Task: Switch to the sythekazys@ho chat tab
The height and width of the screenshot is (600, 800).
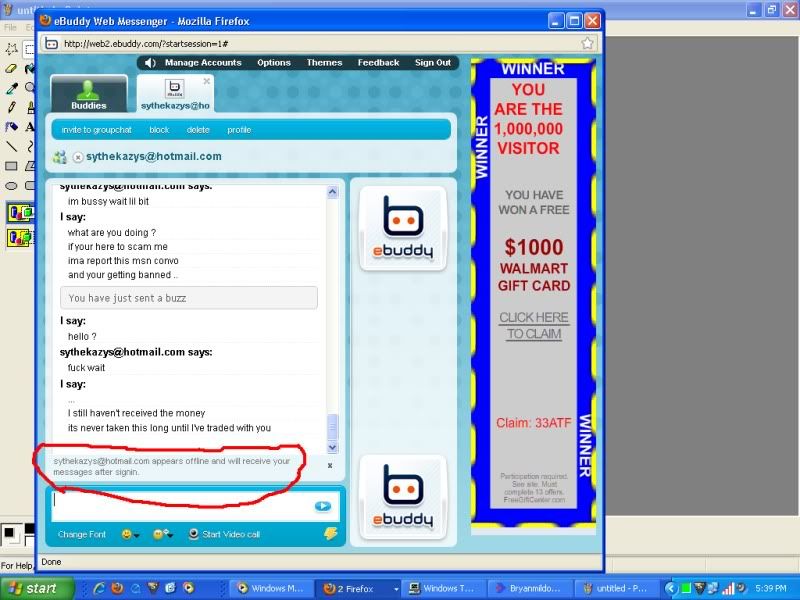Action: (175, 94)
